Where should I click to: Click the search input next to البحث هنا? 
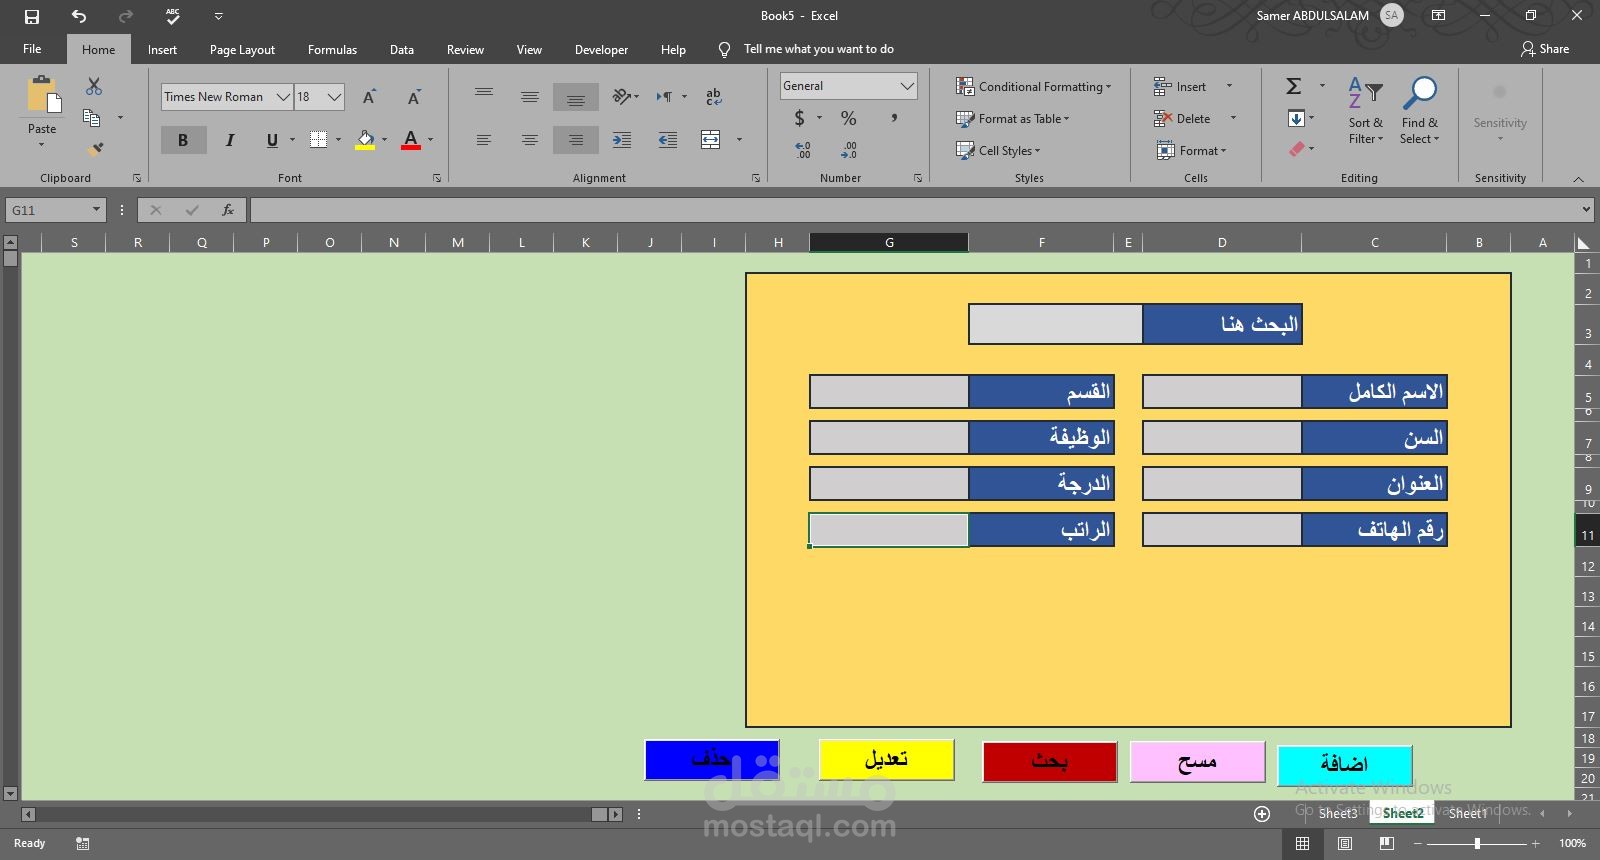[x=1056, y=324]
